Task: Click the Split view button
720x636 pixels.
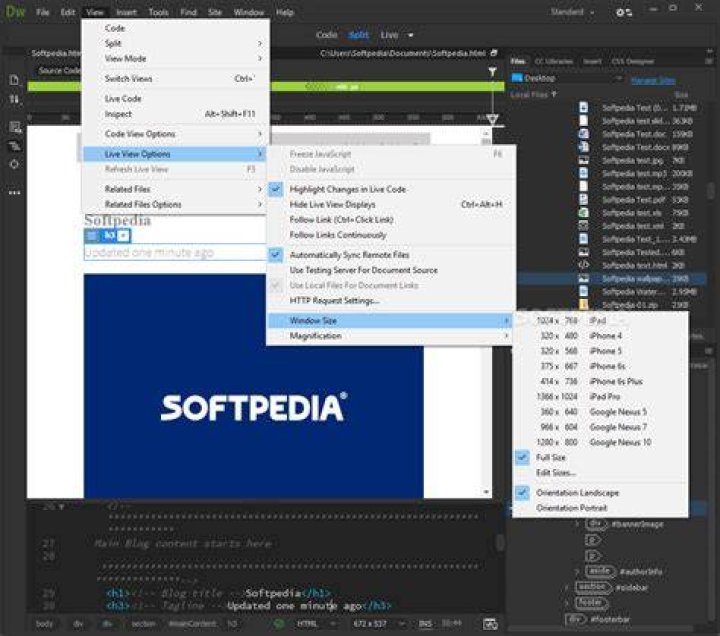Action: click(359, 35)
